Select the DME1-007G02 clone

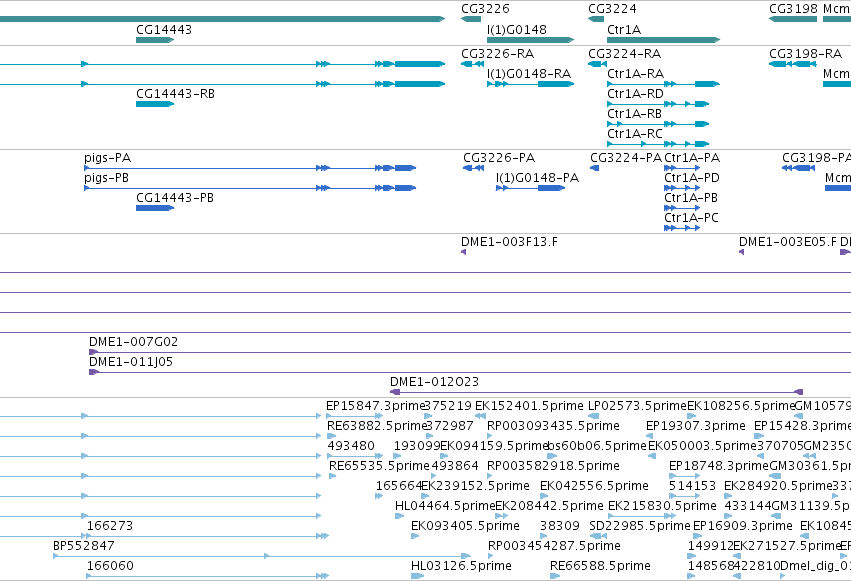pos(470,353)
